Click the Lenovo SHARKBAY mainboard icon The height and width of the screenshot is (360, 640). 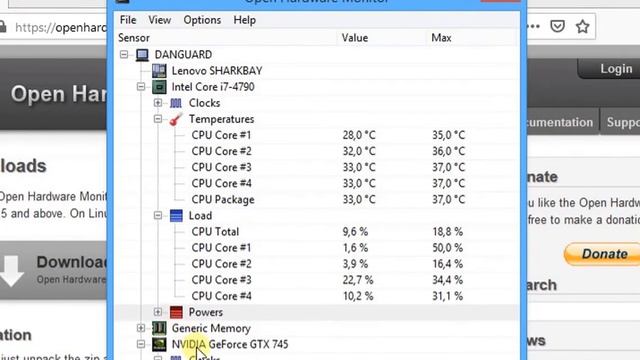click(159, 71)
